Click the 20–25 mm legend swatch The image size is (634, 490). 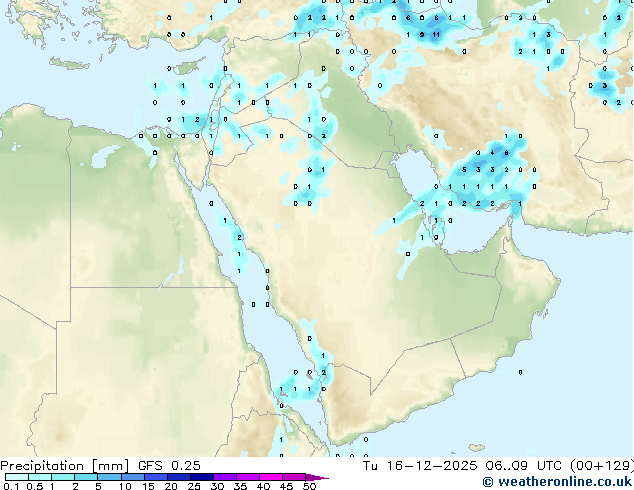(179, 477)
